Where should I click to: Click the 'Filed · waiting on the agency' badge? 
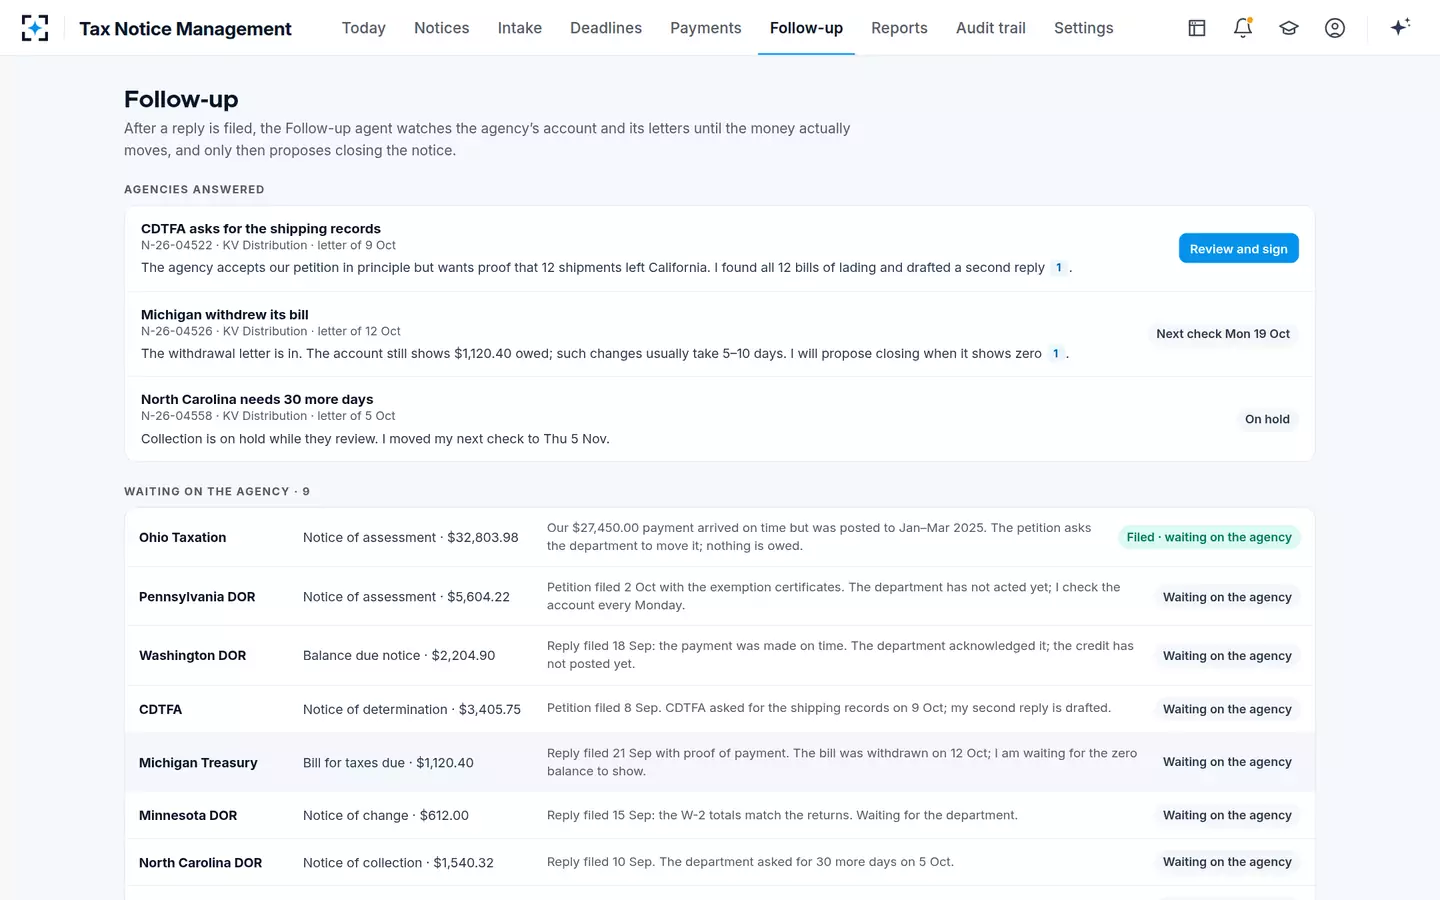(x=1209, y=537)
